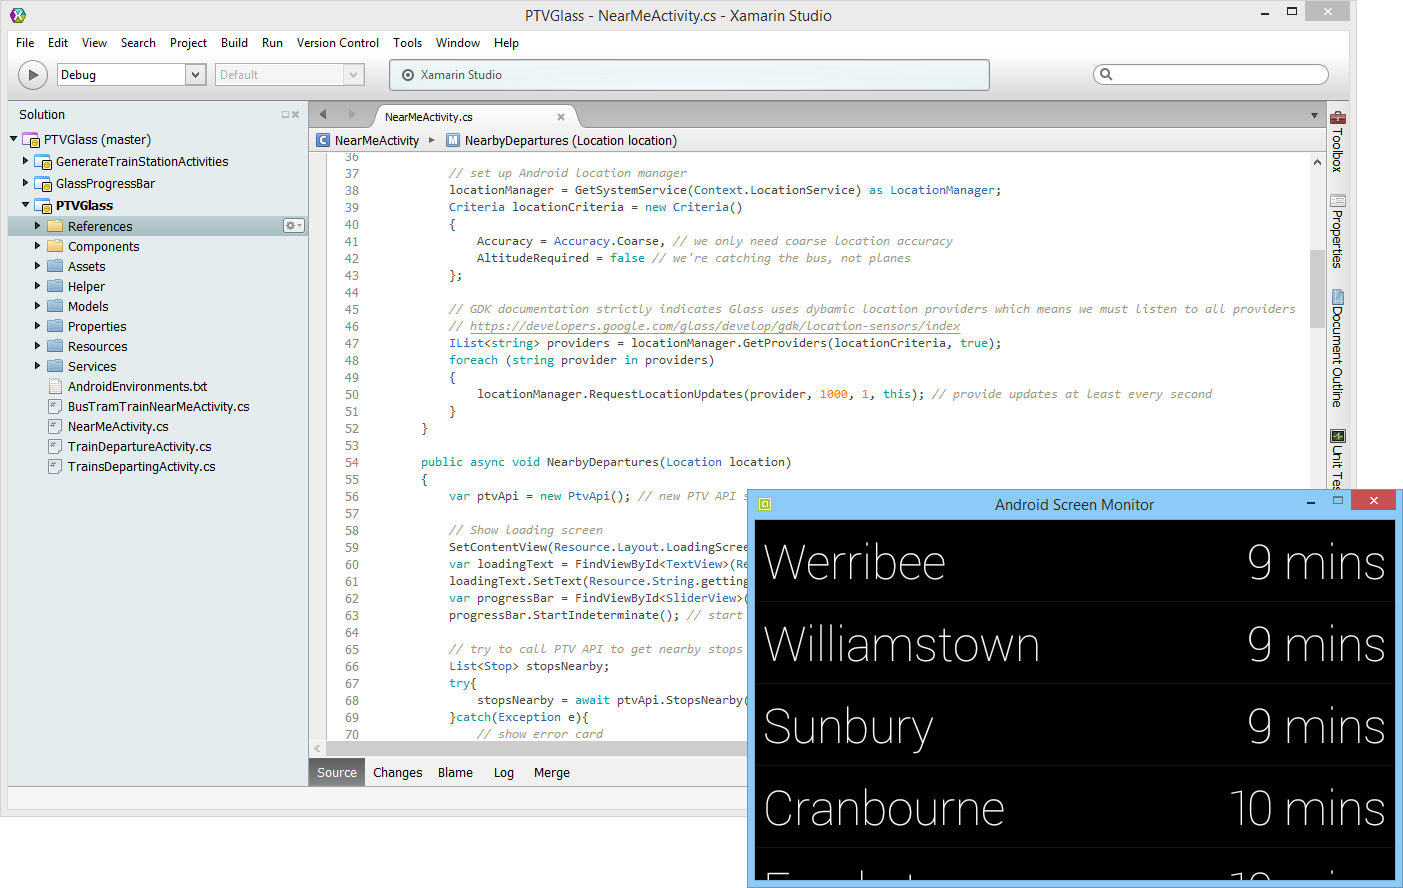Open the Toolbox side panel
Screen dimensions: 1403x888
pyautogui.click(x=1337, y=141)
